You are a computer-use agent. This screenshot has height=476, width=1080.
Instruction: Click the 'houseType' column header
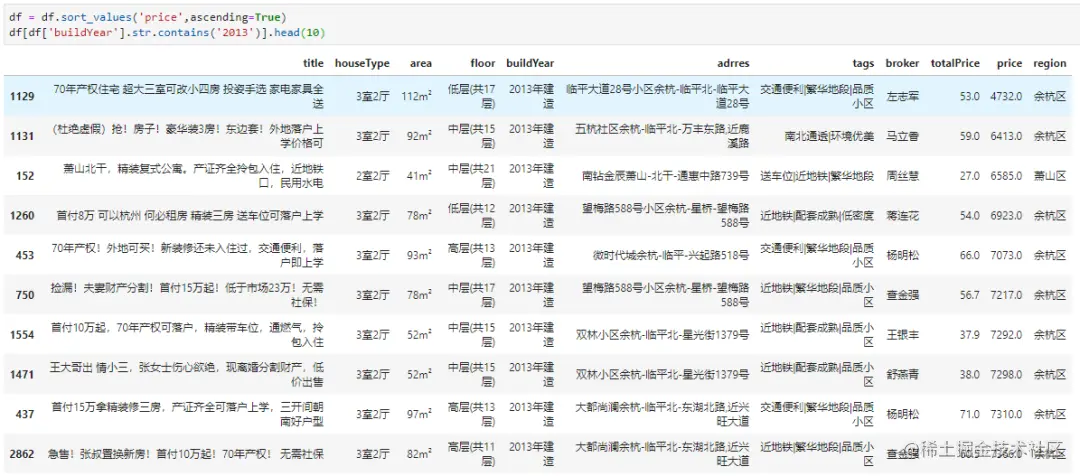pos(362,63)
